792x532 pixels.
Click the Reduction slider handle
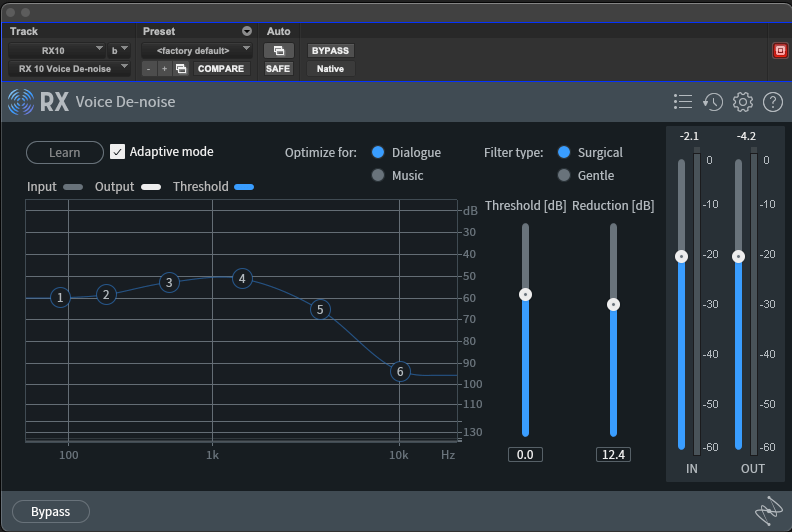tap(613, 304)
